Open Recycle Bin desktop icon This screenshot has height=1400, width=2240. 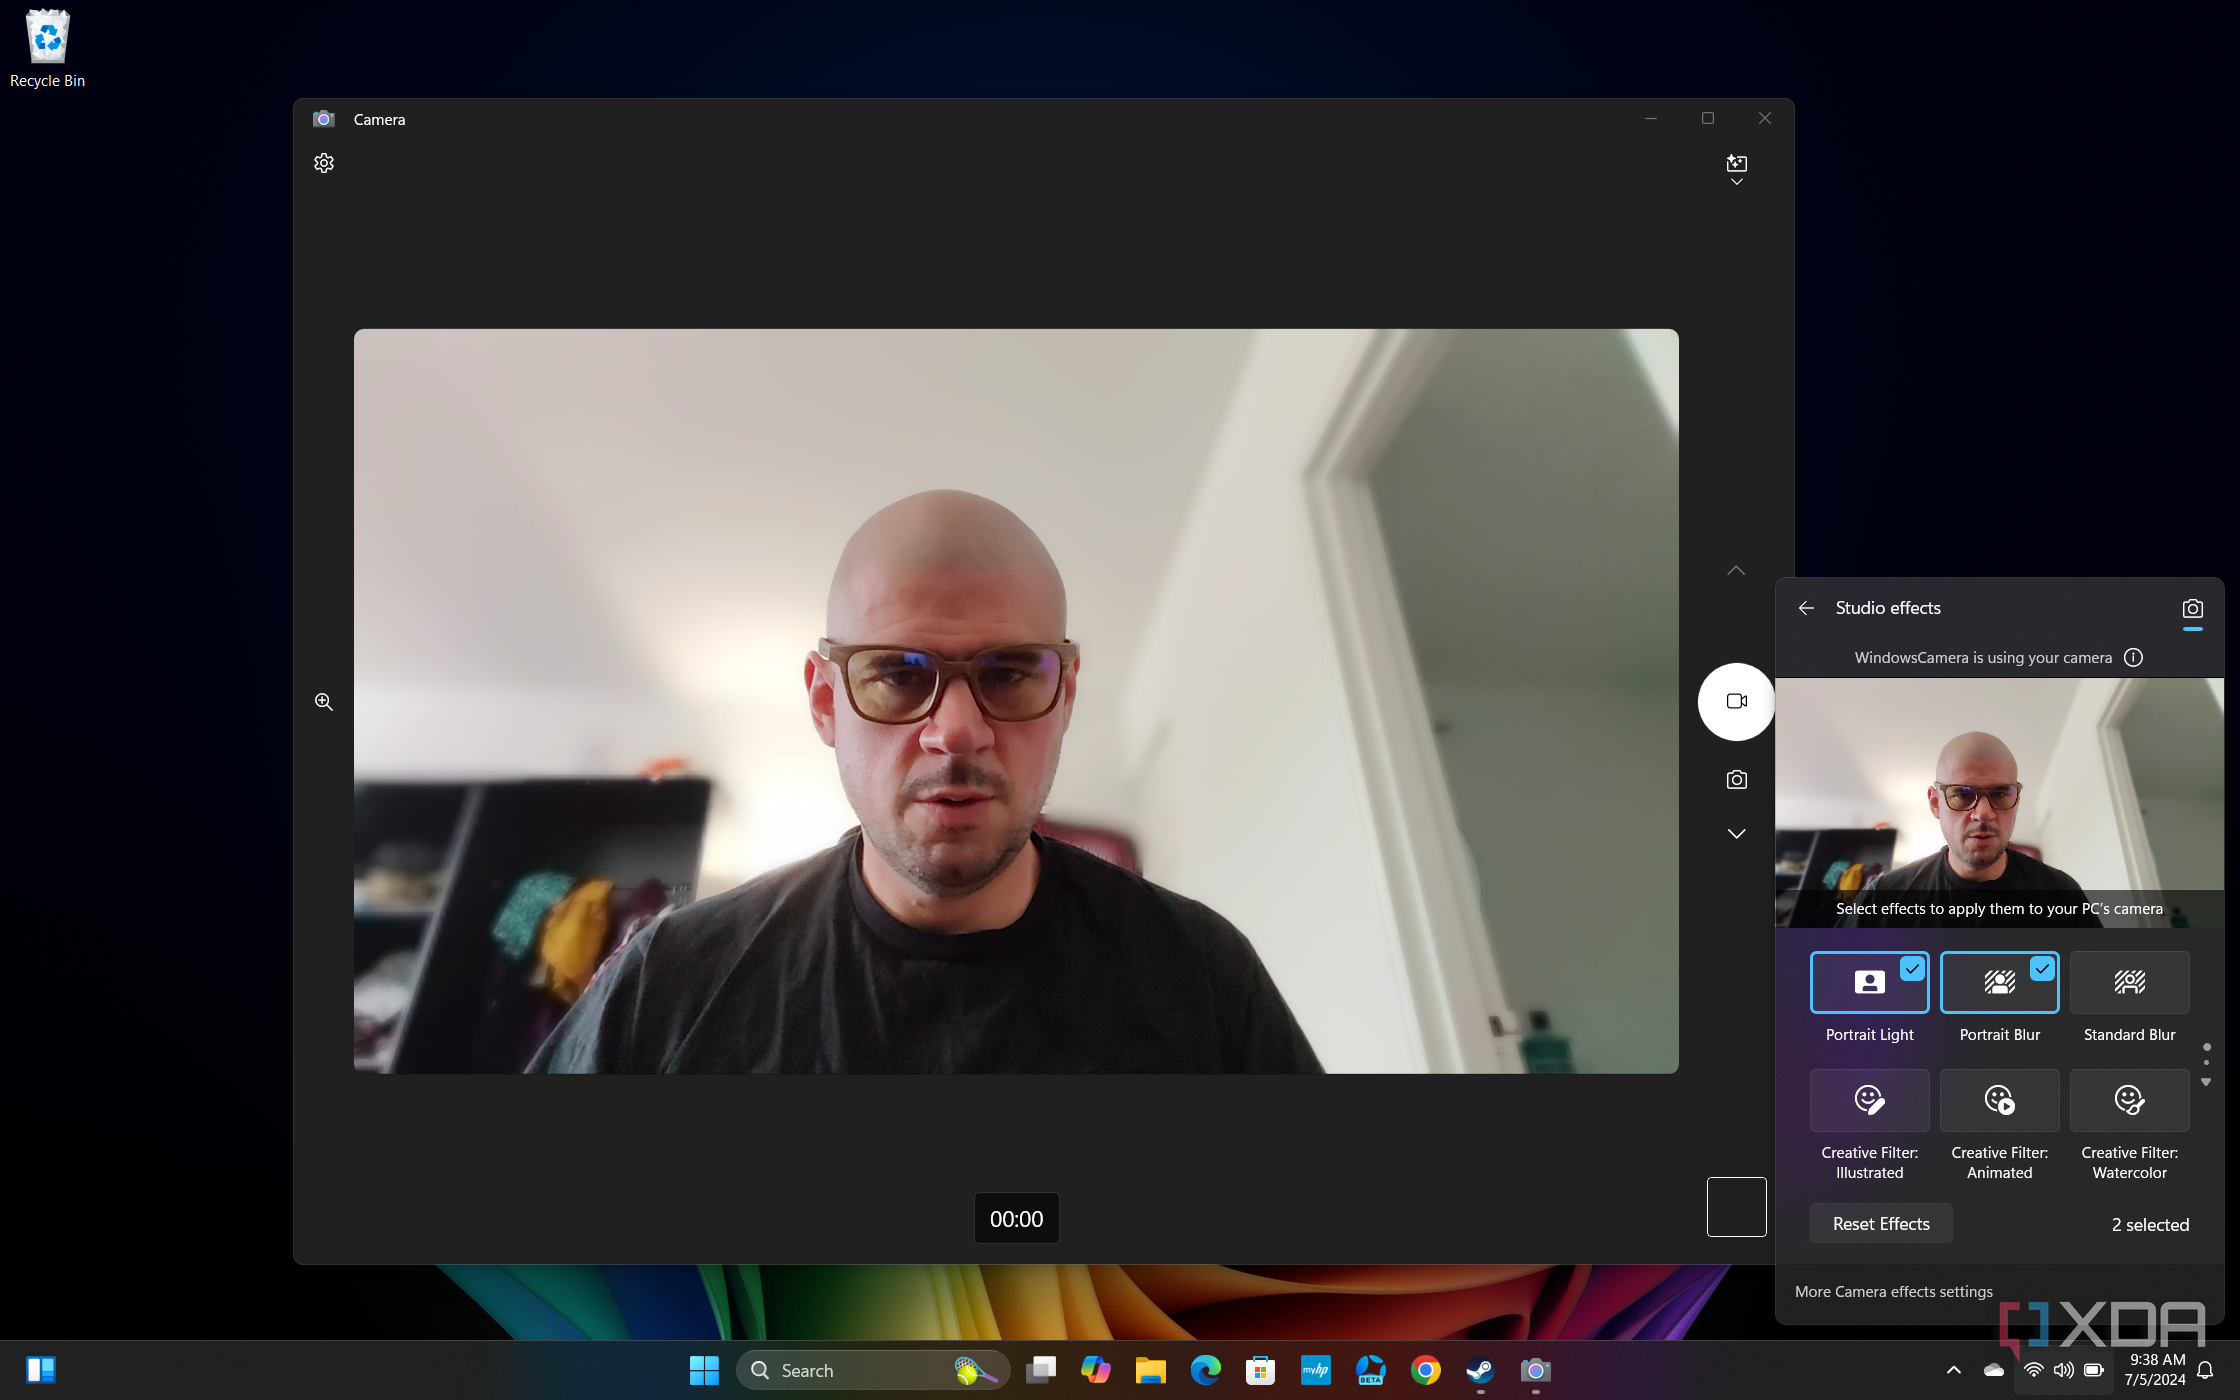pyautogui.click(x=47, y=49)
